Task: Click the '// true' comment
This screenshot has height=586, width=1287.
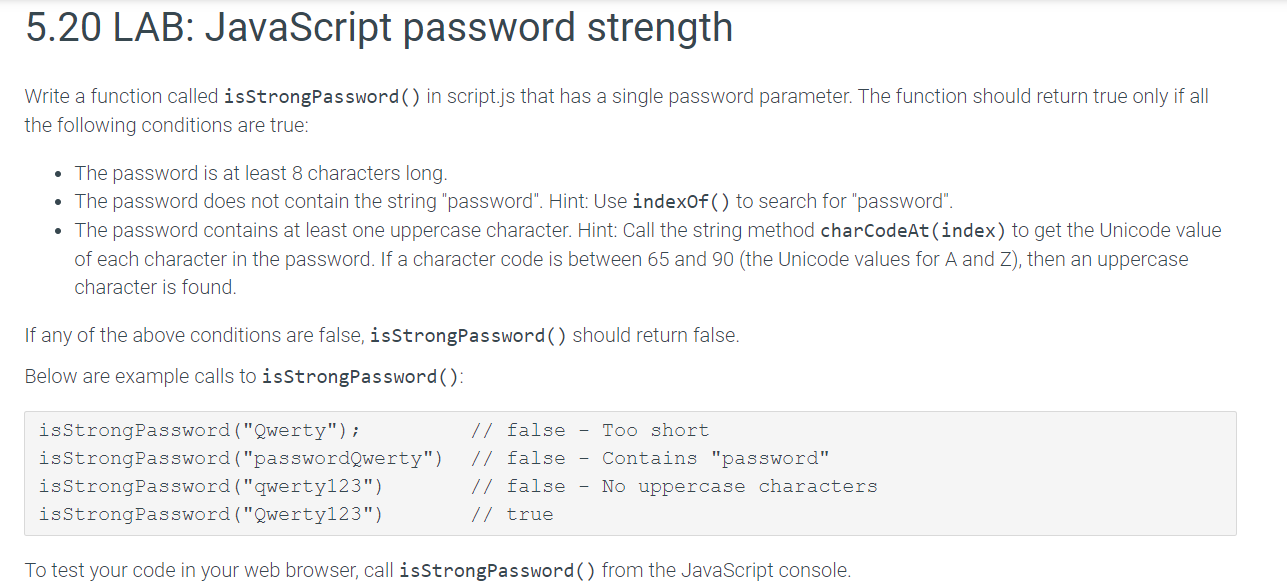Action: coord(512,514)
